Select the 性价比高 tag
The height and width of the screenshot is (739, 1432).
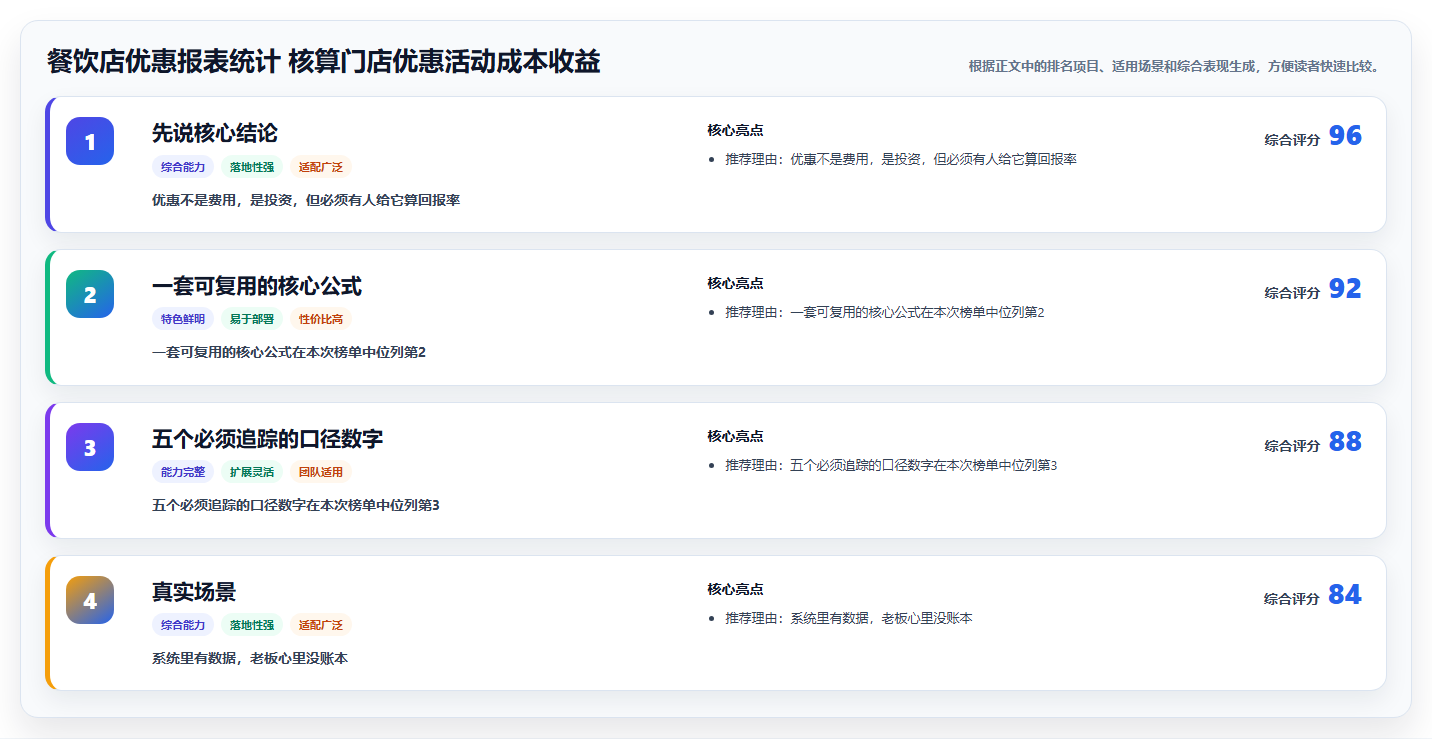(321, 320)
